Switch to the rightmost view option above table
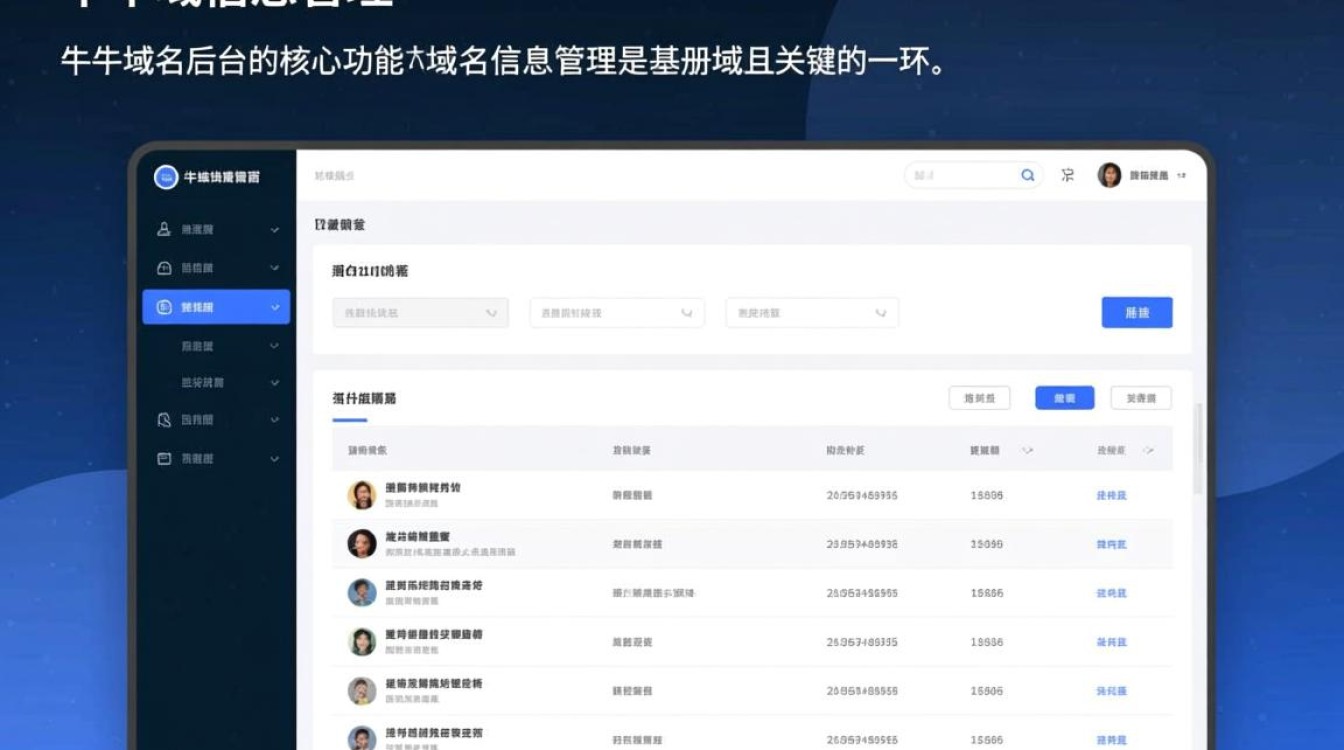The image size is (1344, 750). point(1140,397)
